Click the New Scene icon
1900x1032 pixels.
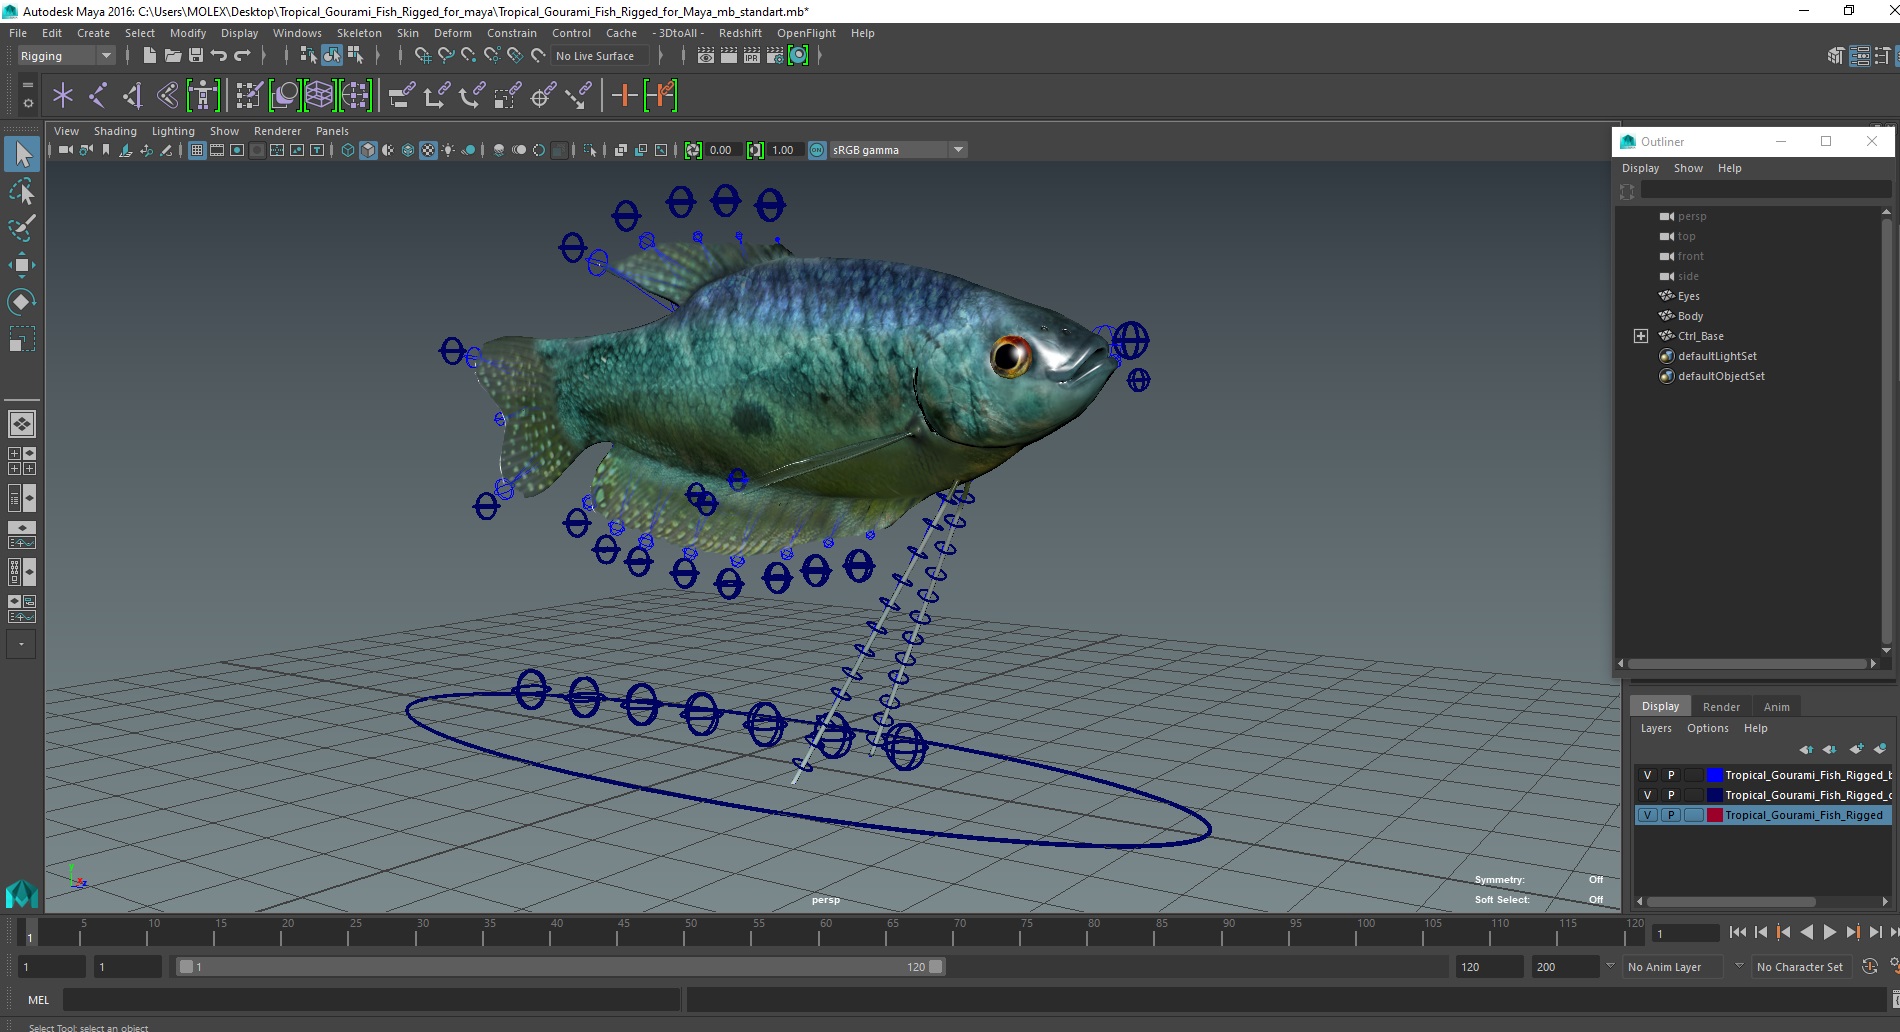coord(149,56)
